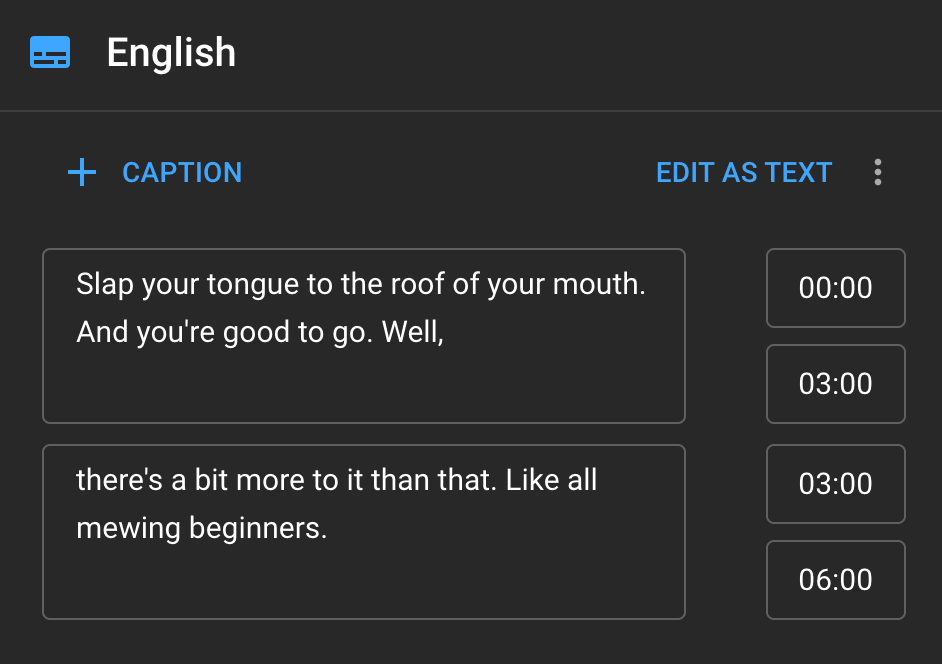Click the CAPTION button
Viewport: 942px width, 664px height.
click(x=182, y=172)
